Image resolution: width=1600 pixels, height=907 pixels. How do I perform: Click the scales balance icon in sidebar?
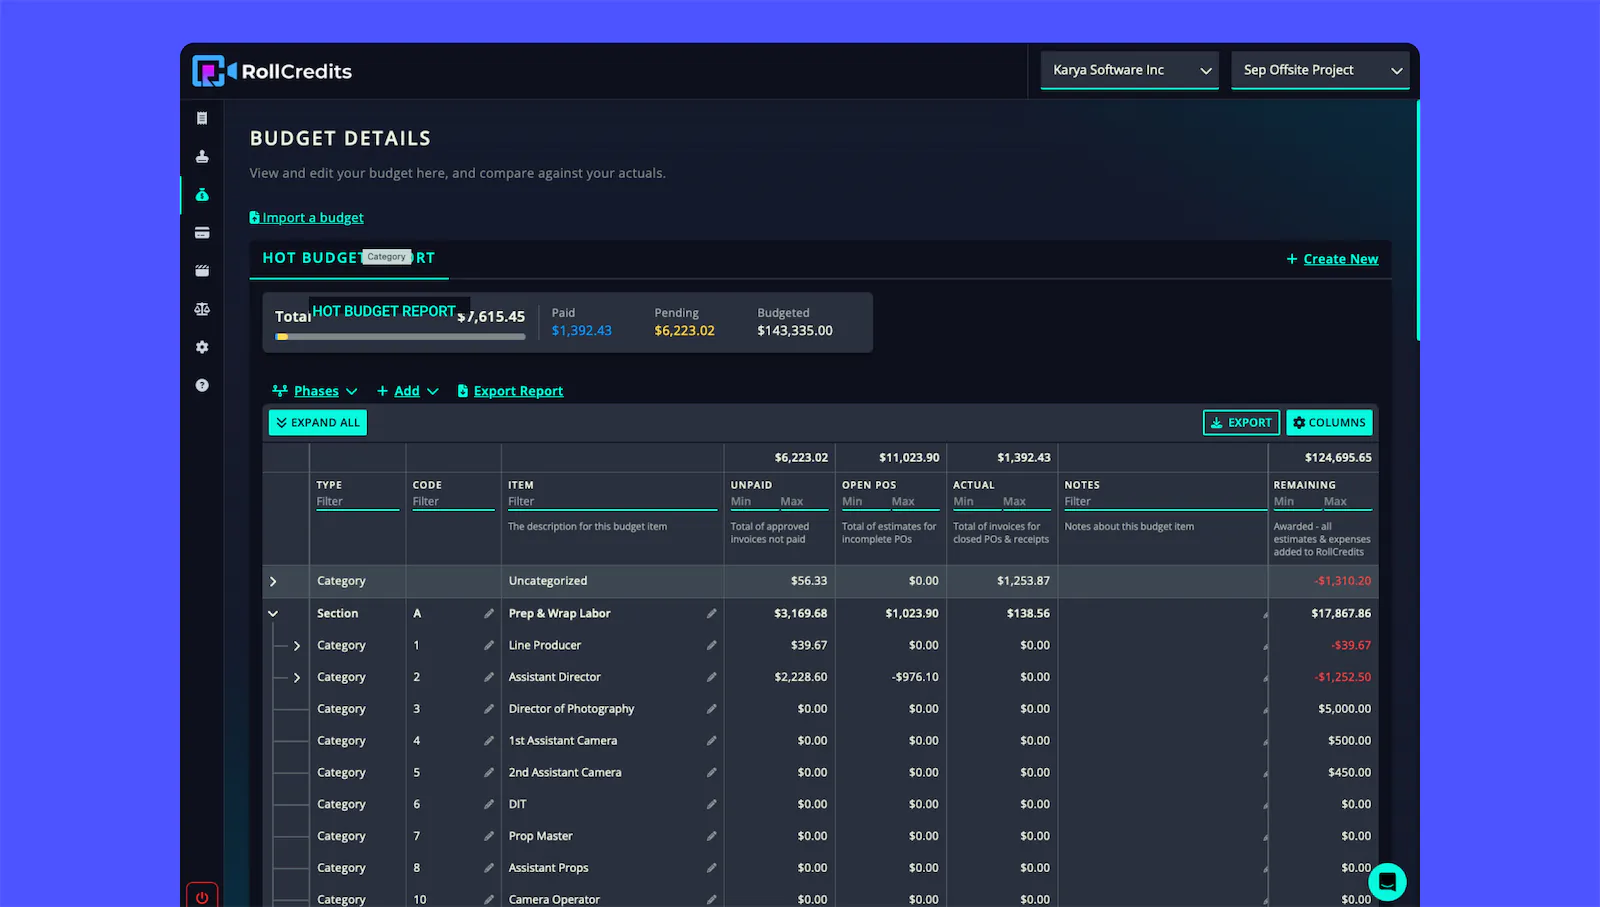point(202,309)
